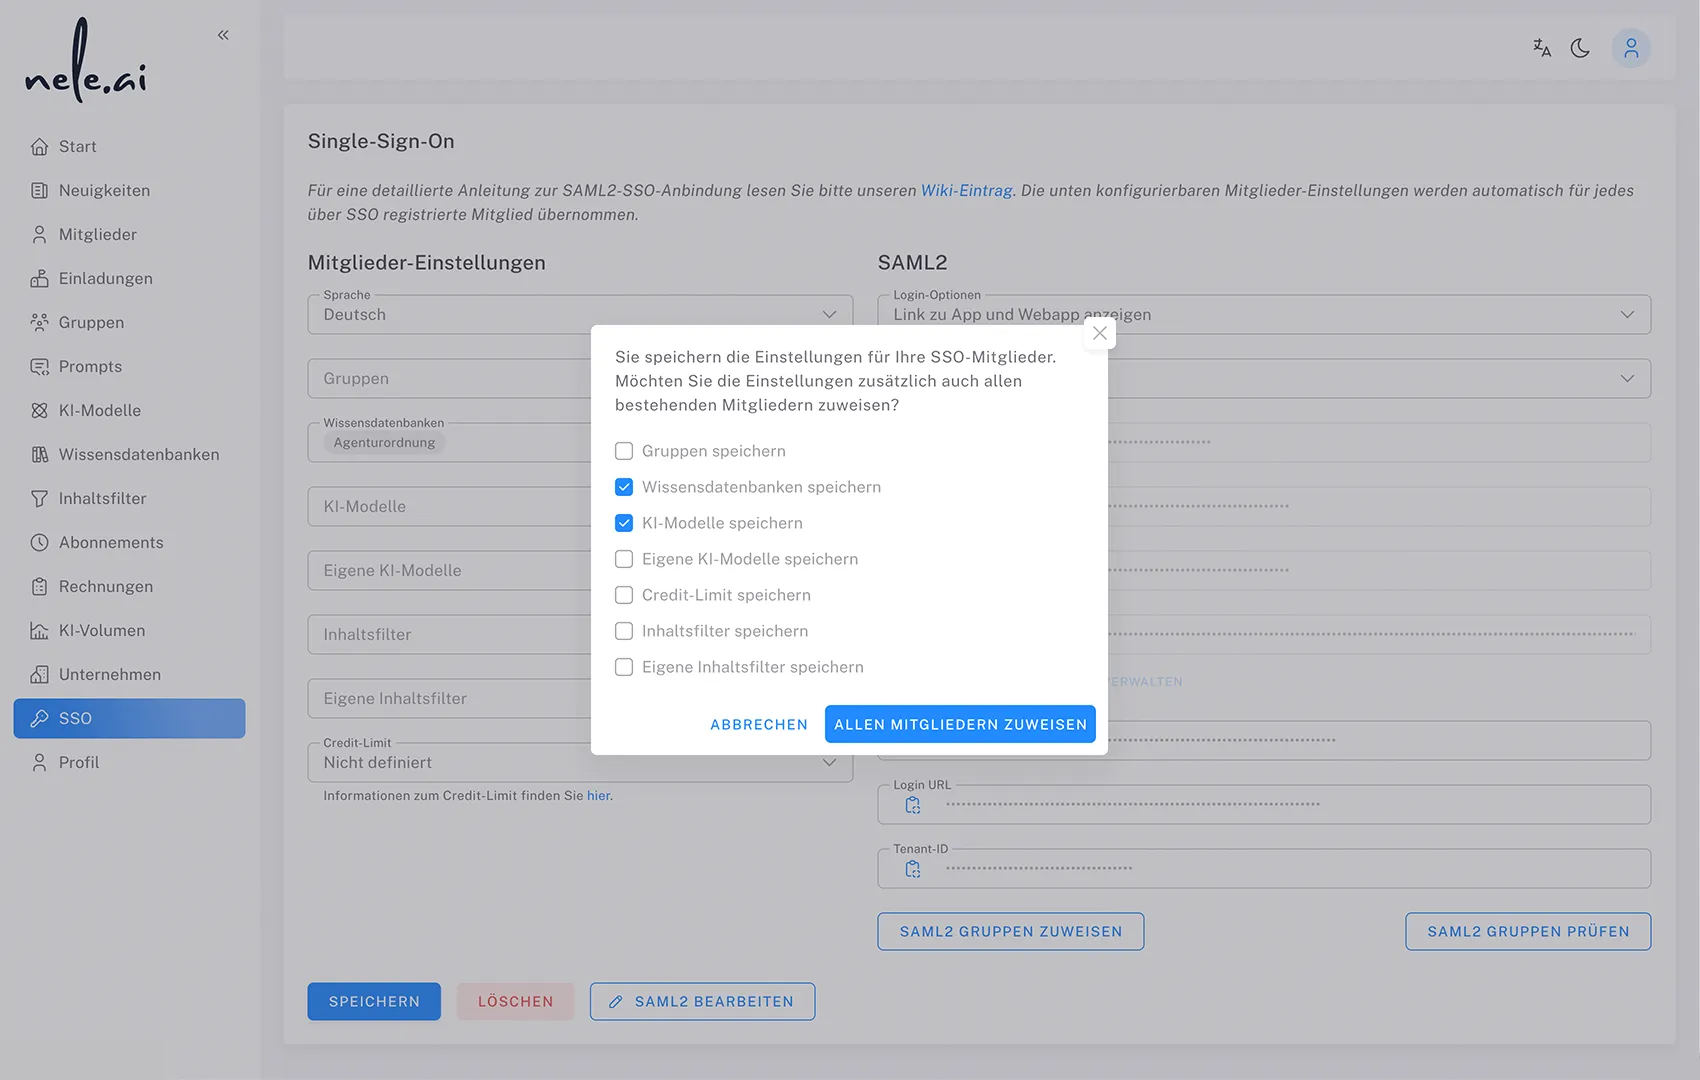
Task: Open the Eigene KI-Modelle selection field
Action: (x=450, y=571)
